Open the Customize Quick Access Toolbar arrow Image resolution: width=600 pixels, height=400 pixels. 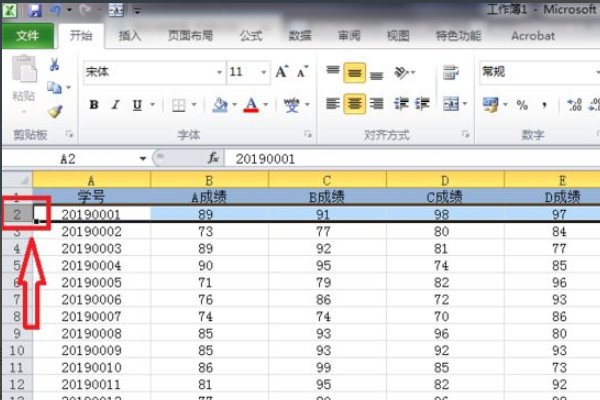point(137,11)
